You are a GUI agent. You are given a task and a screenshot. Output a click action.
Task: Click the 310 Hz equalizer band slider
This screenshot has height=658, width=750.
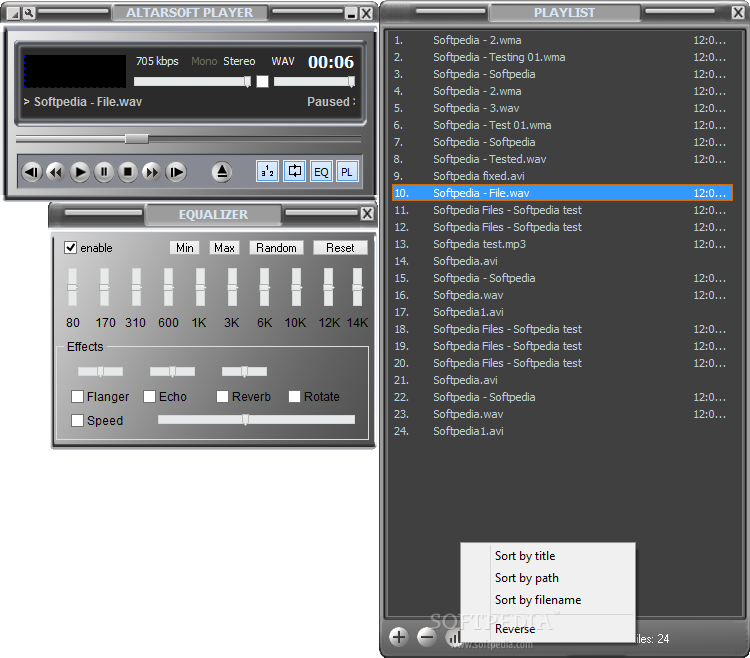tap(136, 287)
